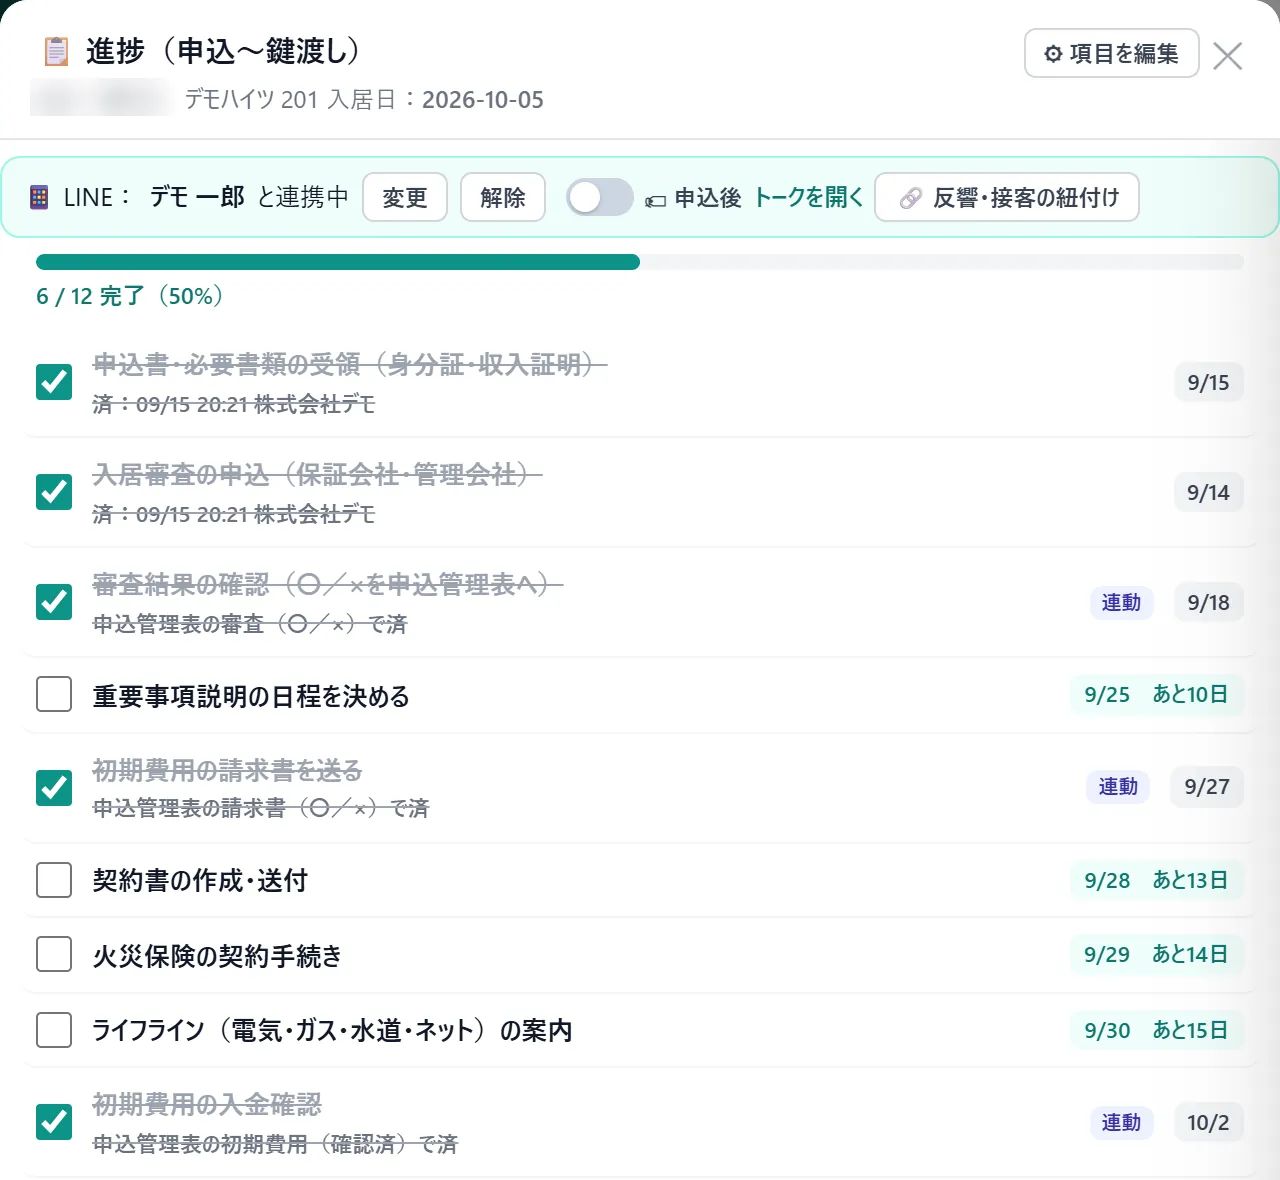This screenshot has height=1180, width=1280.
Task: Check 火災保険の契約手続き checkbox
Action: (x=54, y=954)
